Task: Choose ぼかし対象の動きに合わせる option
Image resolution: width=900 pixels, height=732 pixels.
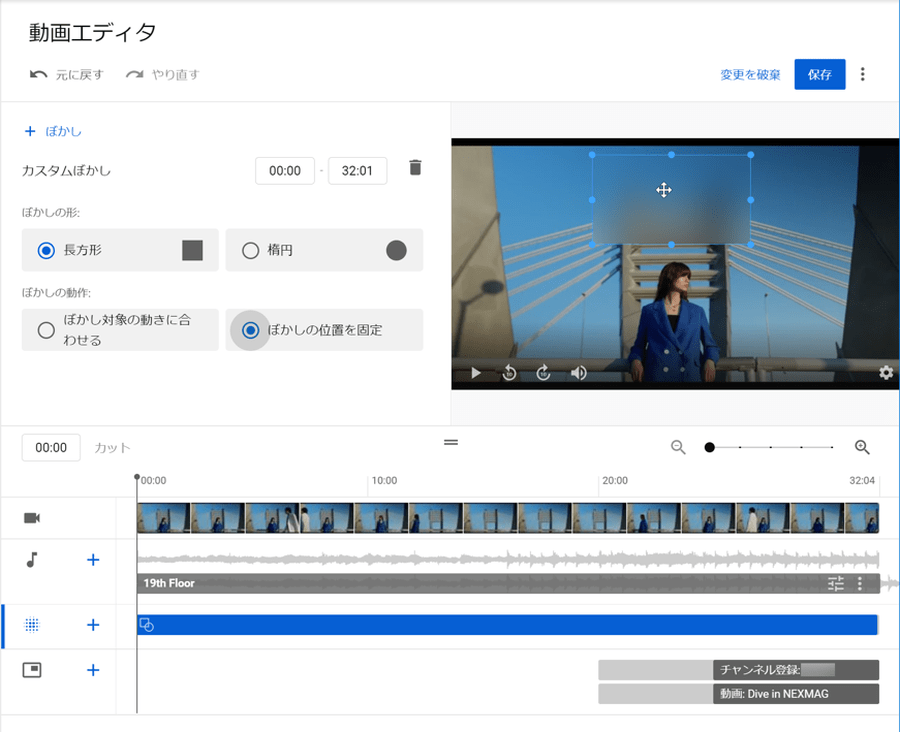Action: (x=46, y=330)
